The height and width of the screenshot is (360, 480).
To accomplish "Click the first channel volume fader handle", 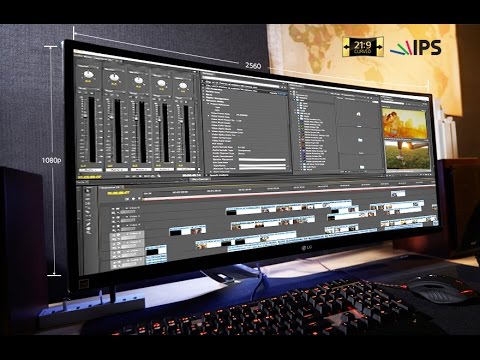I will coord(85,116).
